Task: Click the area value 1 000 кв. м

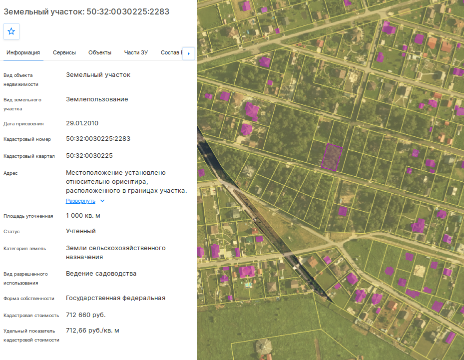Action: pos(83,216)
